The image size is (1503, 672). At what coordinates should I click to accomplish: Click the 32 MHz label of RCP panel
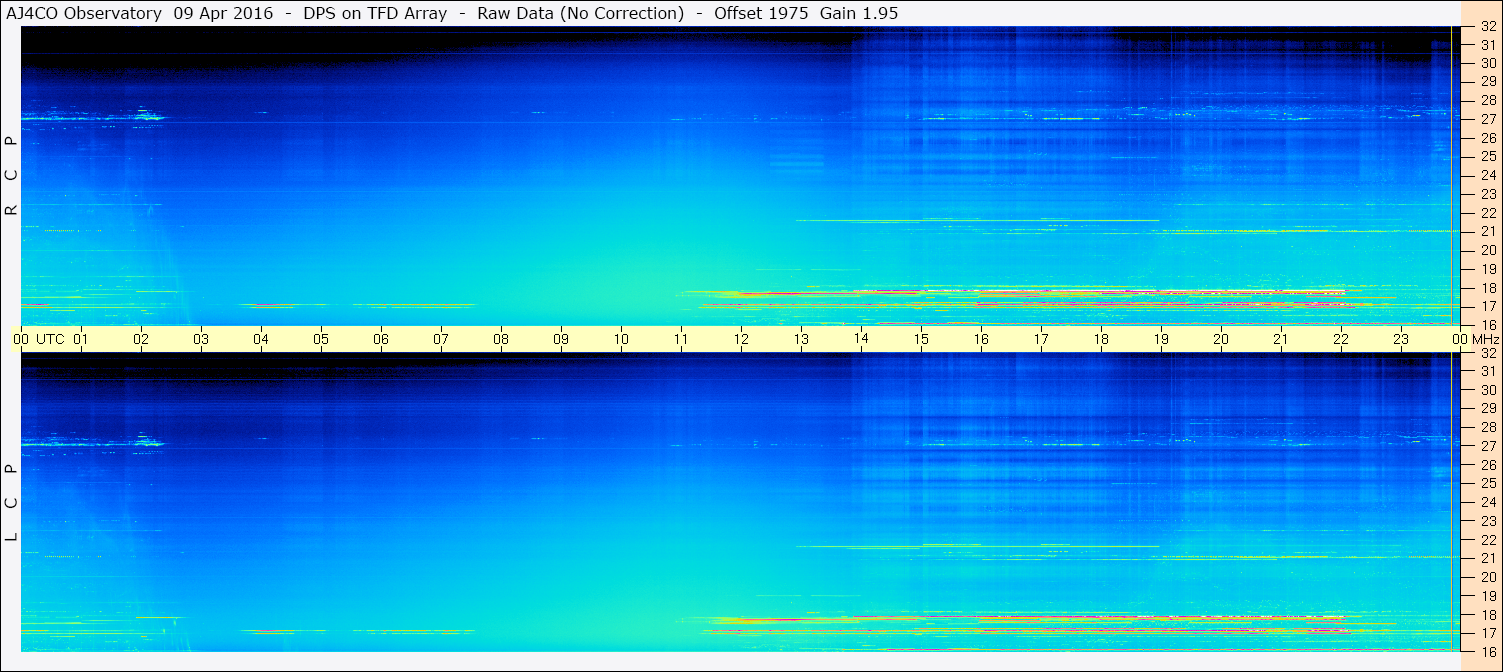click(1487, 27)
